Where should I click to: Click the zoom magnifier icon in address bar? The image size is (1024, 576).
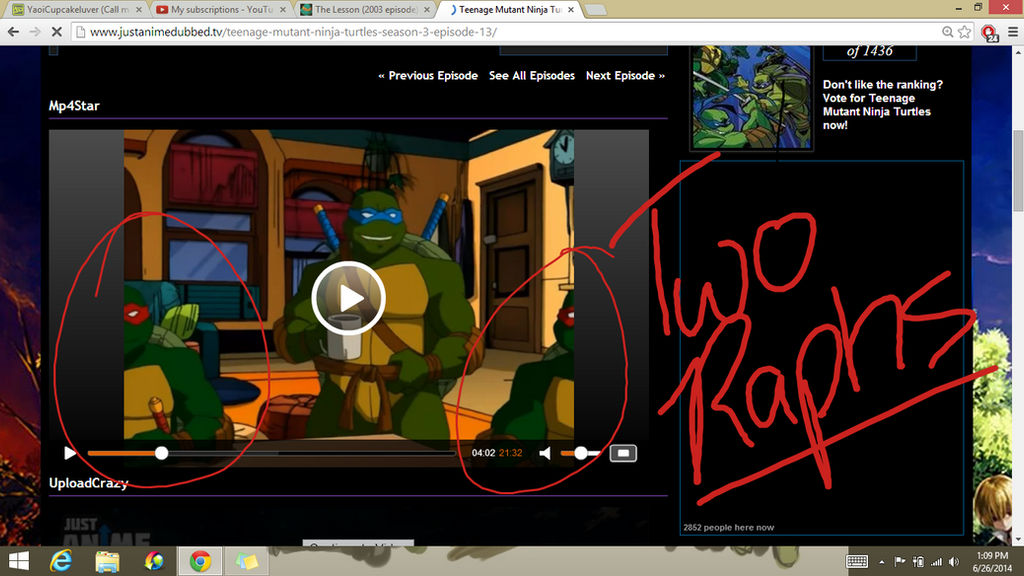947,32
